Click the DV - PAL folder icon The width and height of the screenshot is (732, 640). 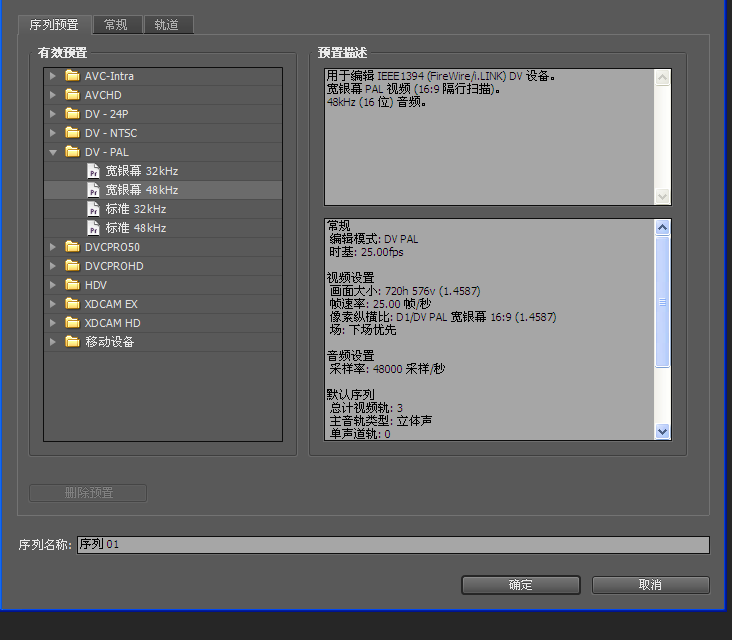click(x=72, y=152)
